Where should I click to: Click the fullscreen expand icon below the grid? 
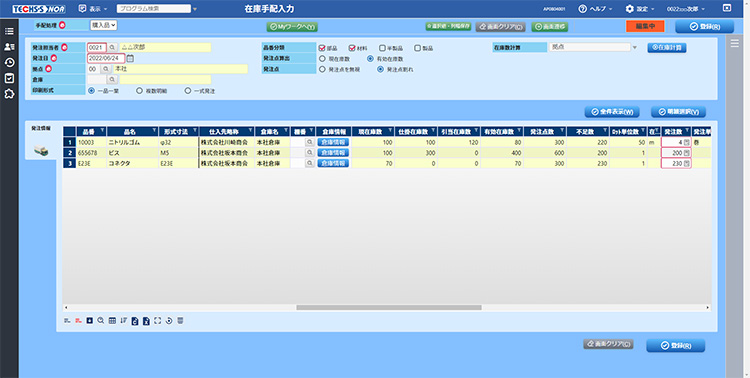point(157,321)
